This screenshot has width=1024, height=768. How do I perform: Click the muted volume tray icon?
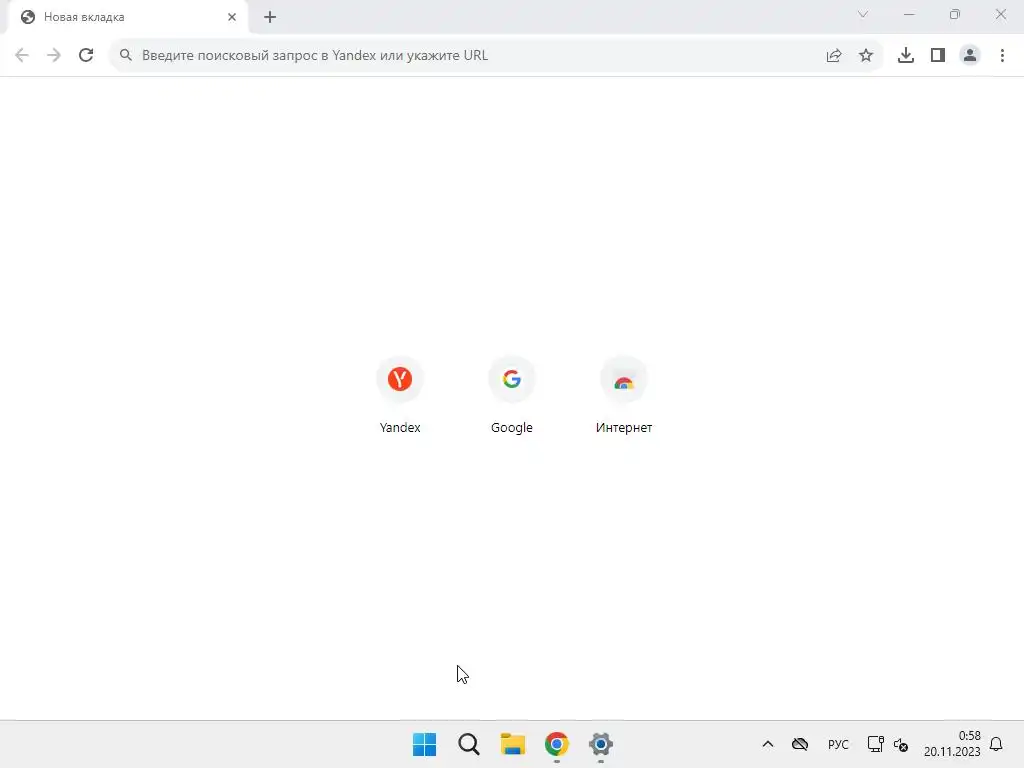point(901,744)
